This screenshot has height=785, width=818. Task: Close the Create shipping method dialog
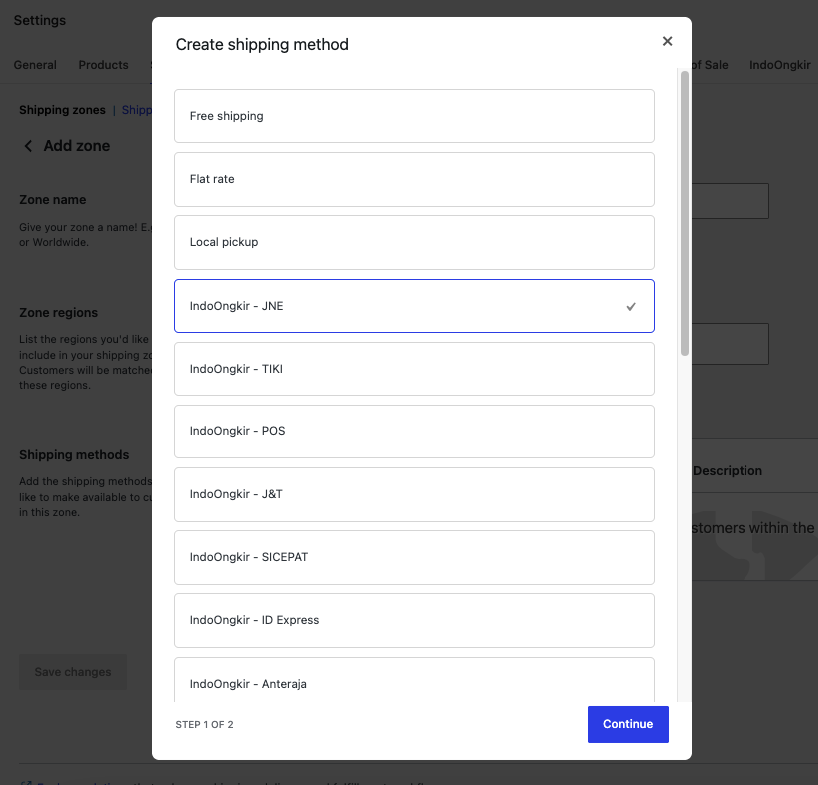[667, 41]
